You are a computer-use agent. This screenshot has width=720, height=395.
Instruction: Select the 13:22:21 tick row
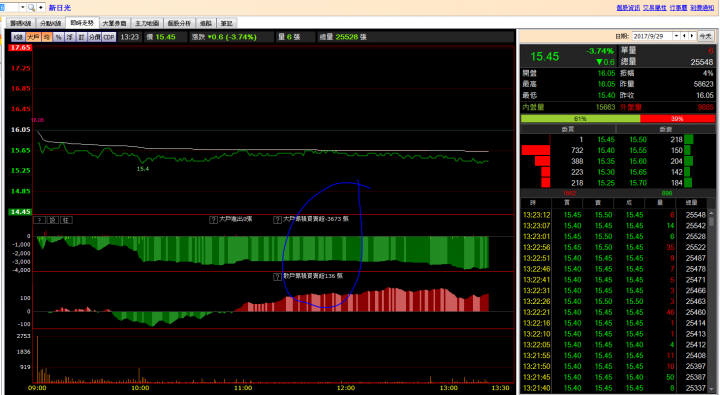[x=614, y=312]
